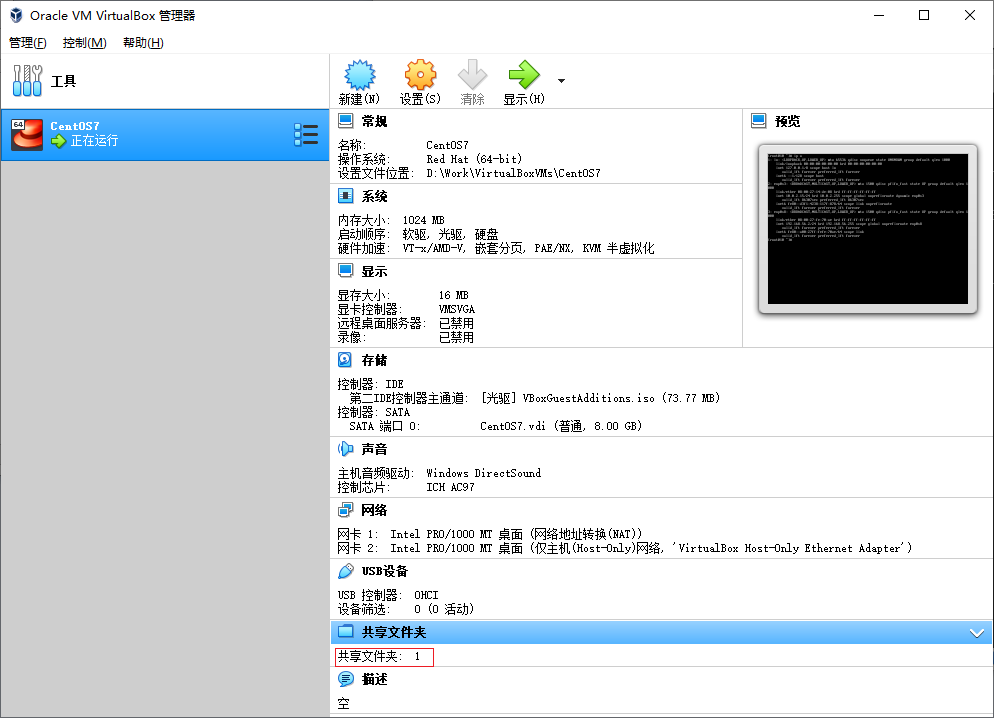
Task: Open the 系统 settings heading link
Action: (x=374, y=196)
